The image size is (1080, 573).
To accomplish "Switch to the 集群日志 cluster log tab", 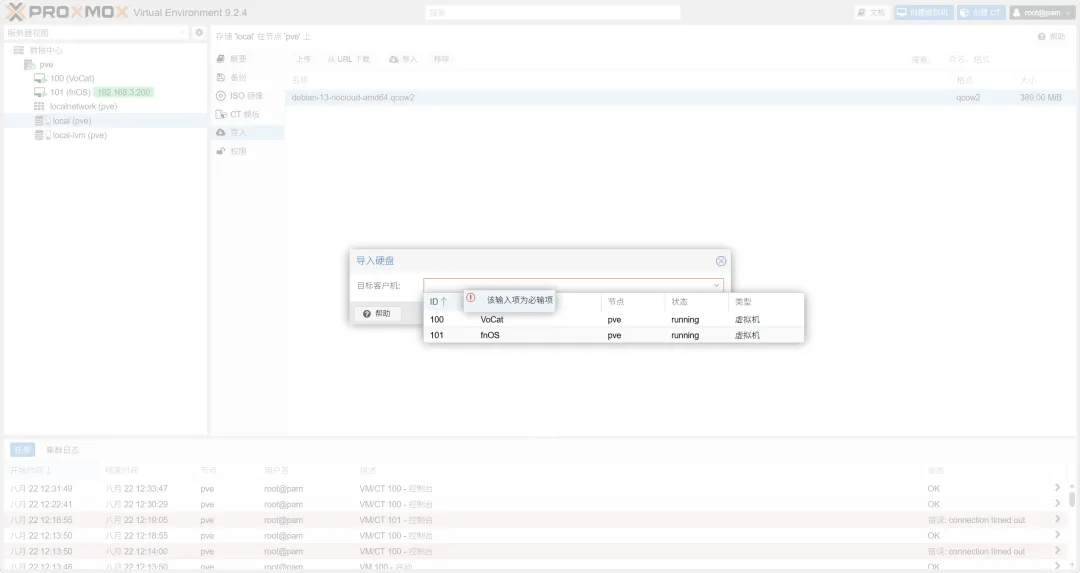I will click(63, 450).
